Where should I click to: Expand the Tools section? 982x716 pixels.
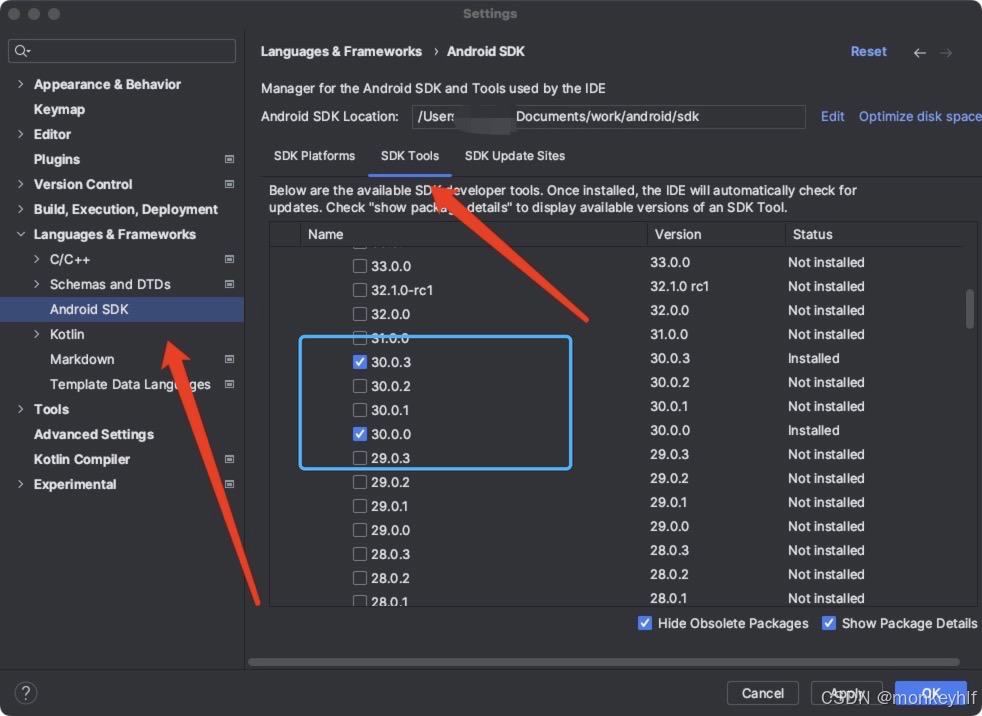point(21,409)
